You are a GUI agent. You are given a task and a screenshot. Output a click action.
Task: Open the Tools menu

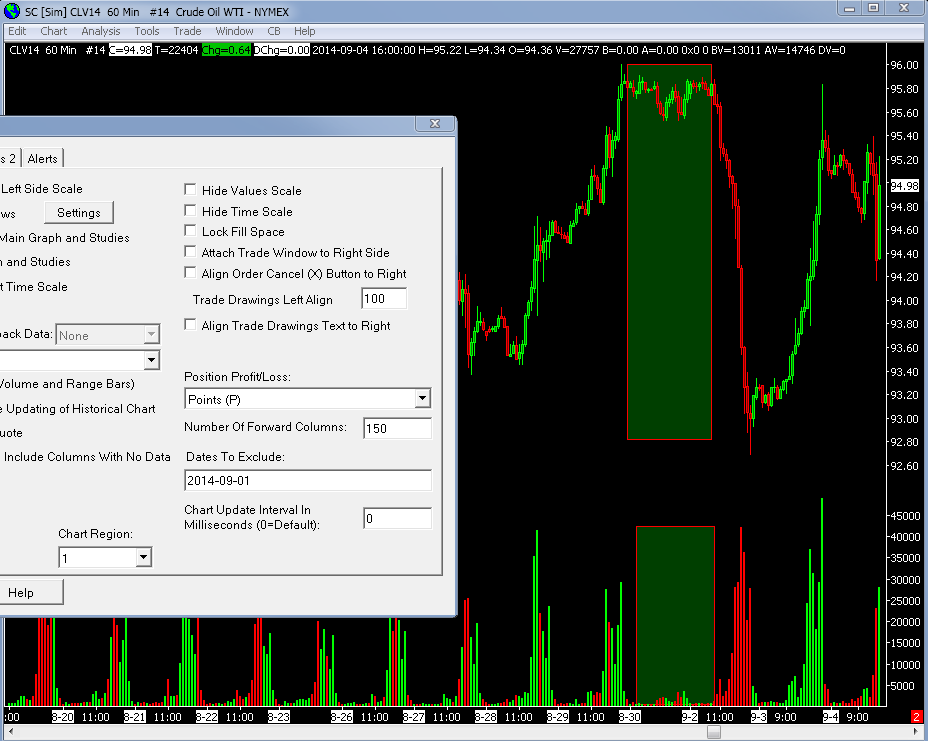tap(147, 31)
